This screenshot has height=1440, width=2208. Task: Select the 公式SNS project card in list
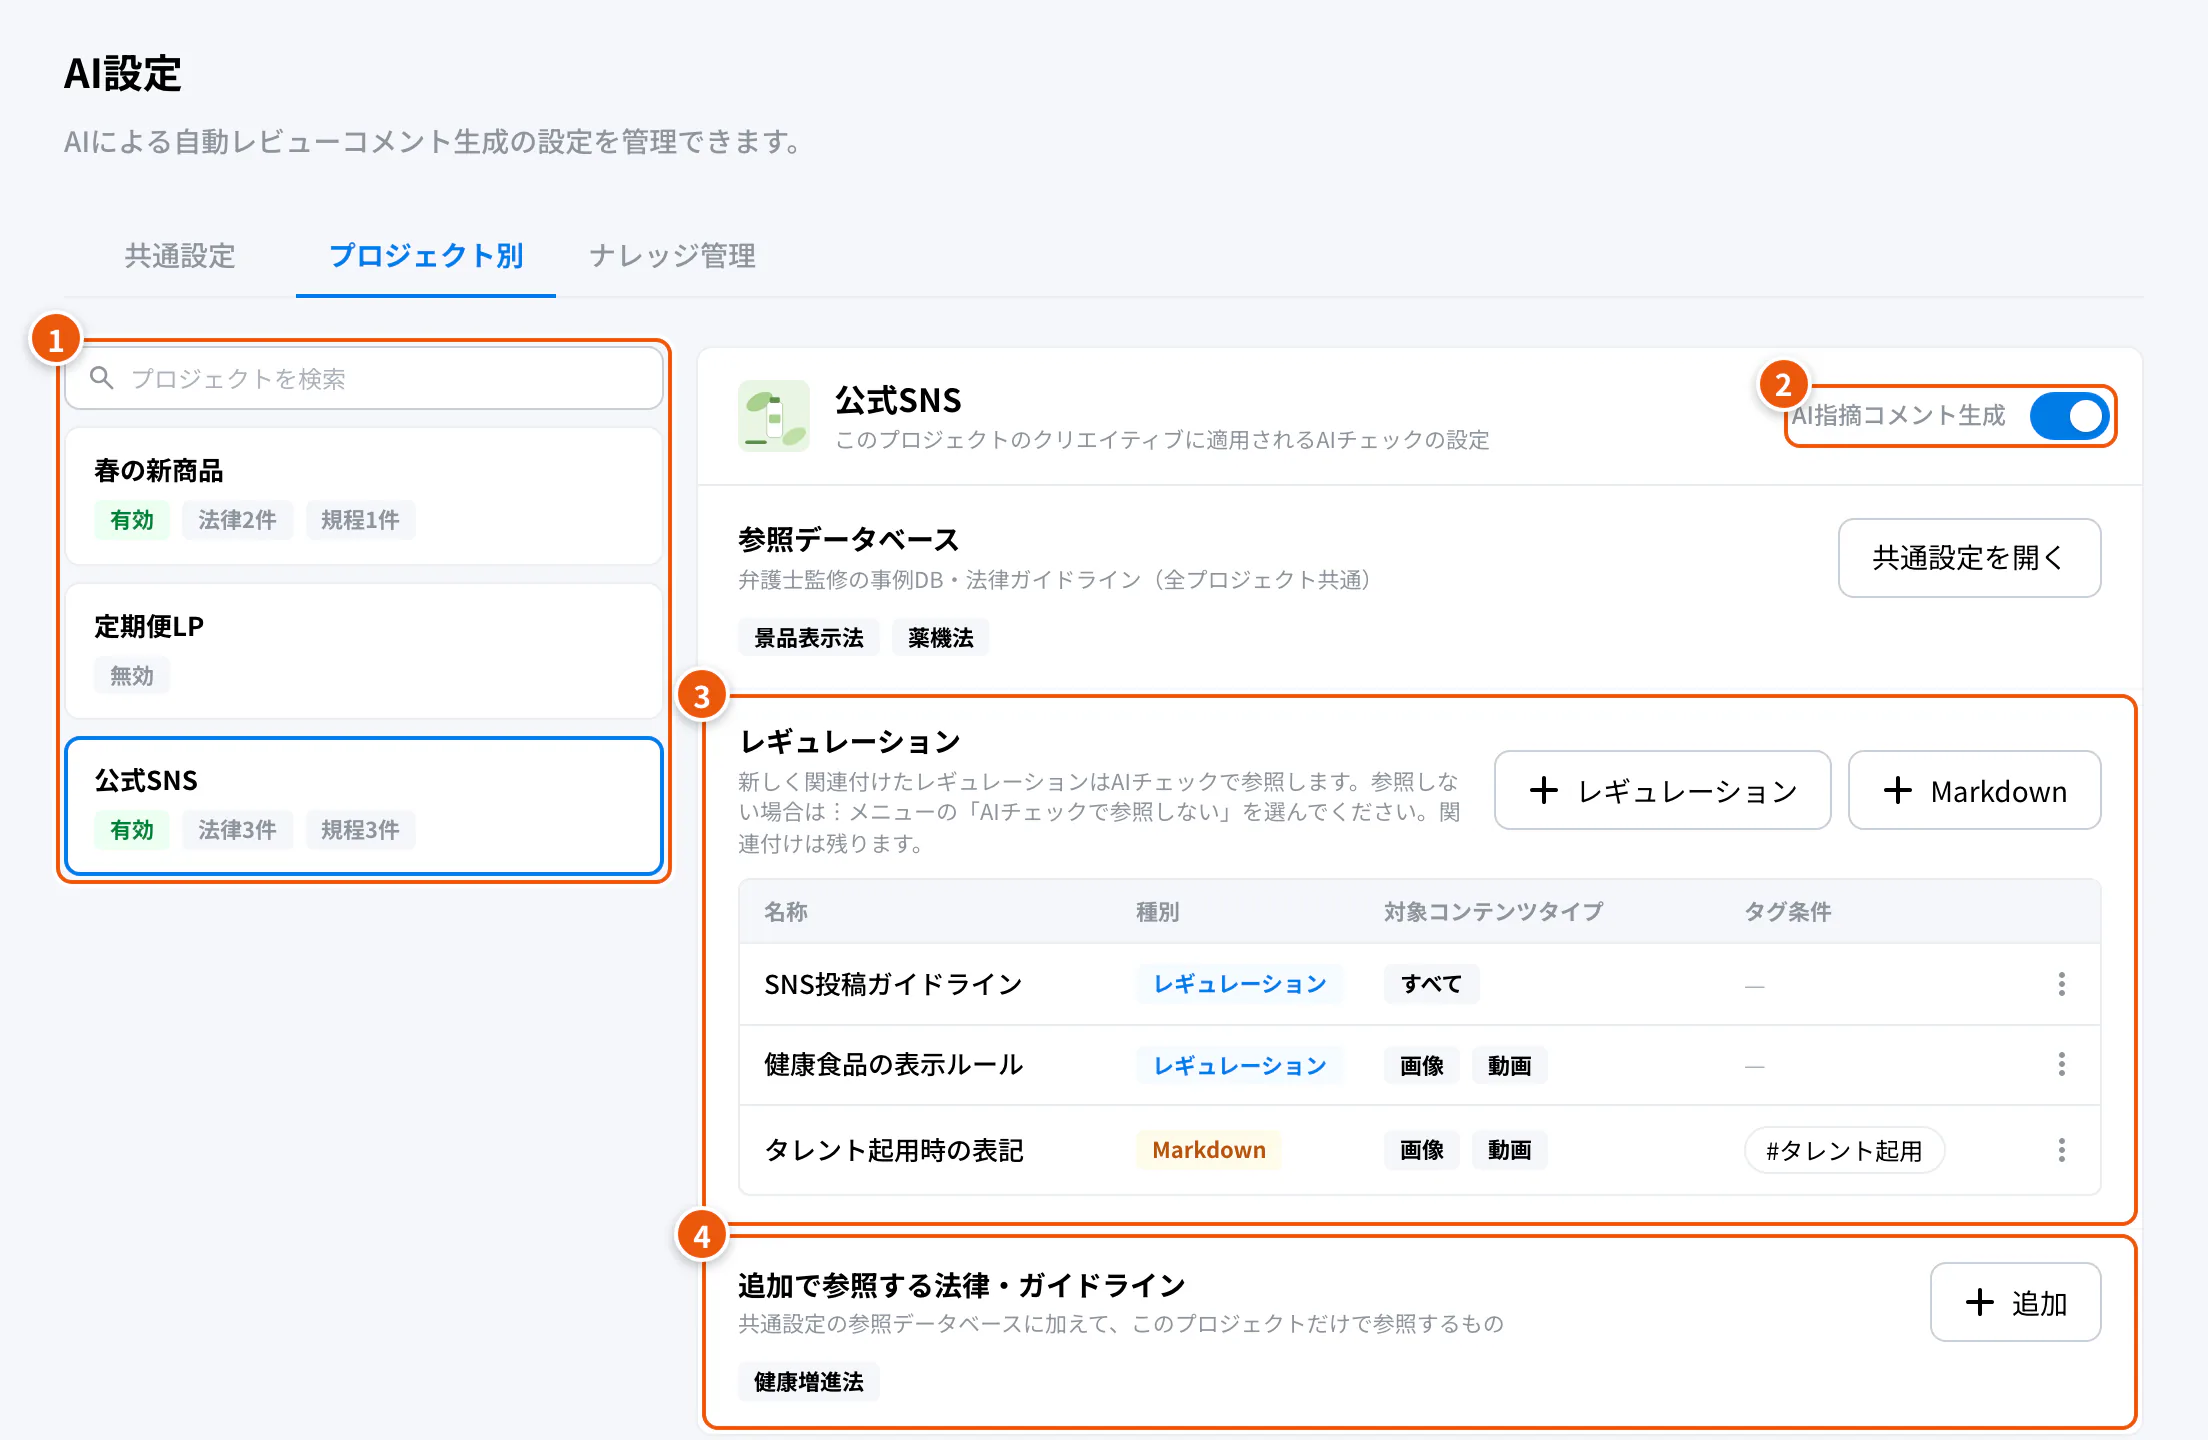tap(364, 806)
